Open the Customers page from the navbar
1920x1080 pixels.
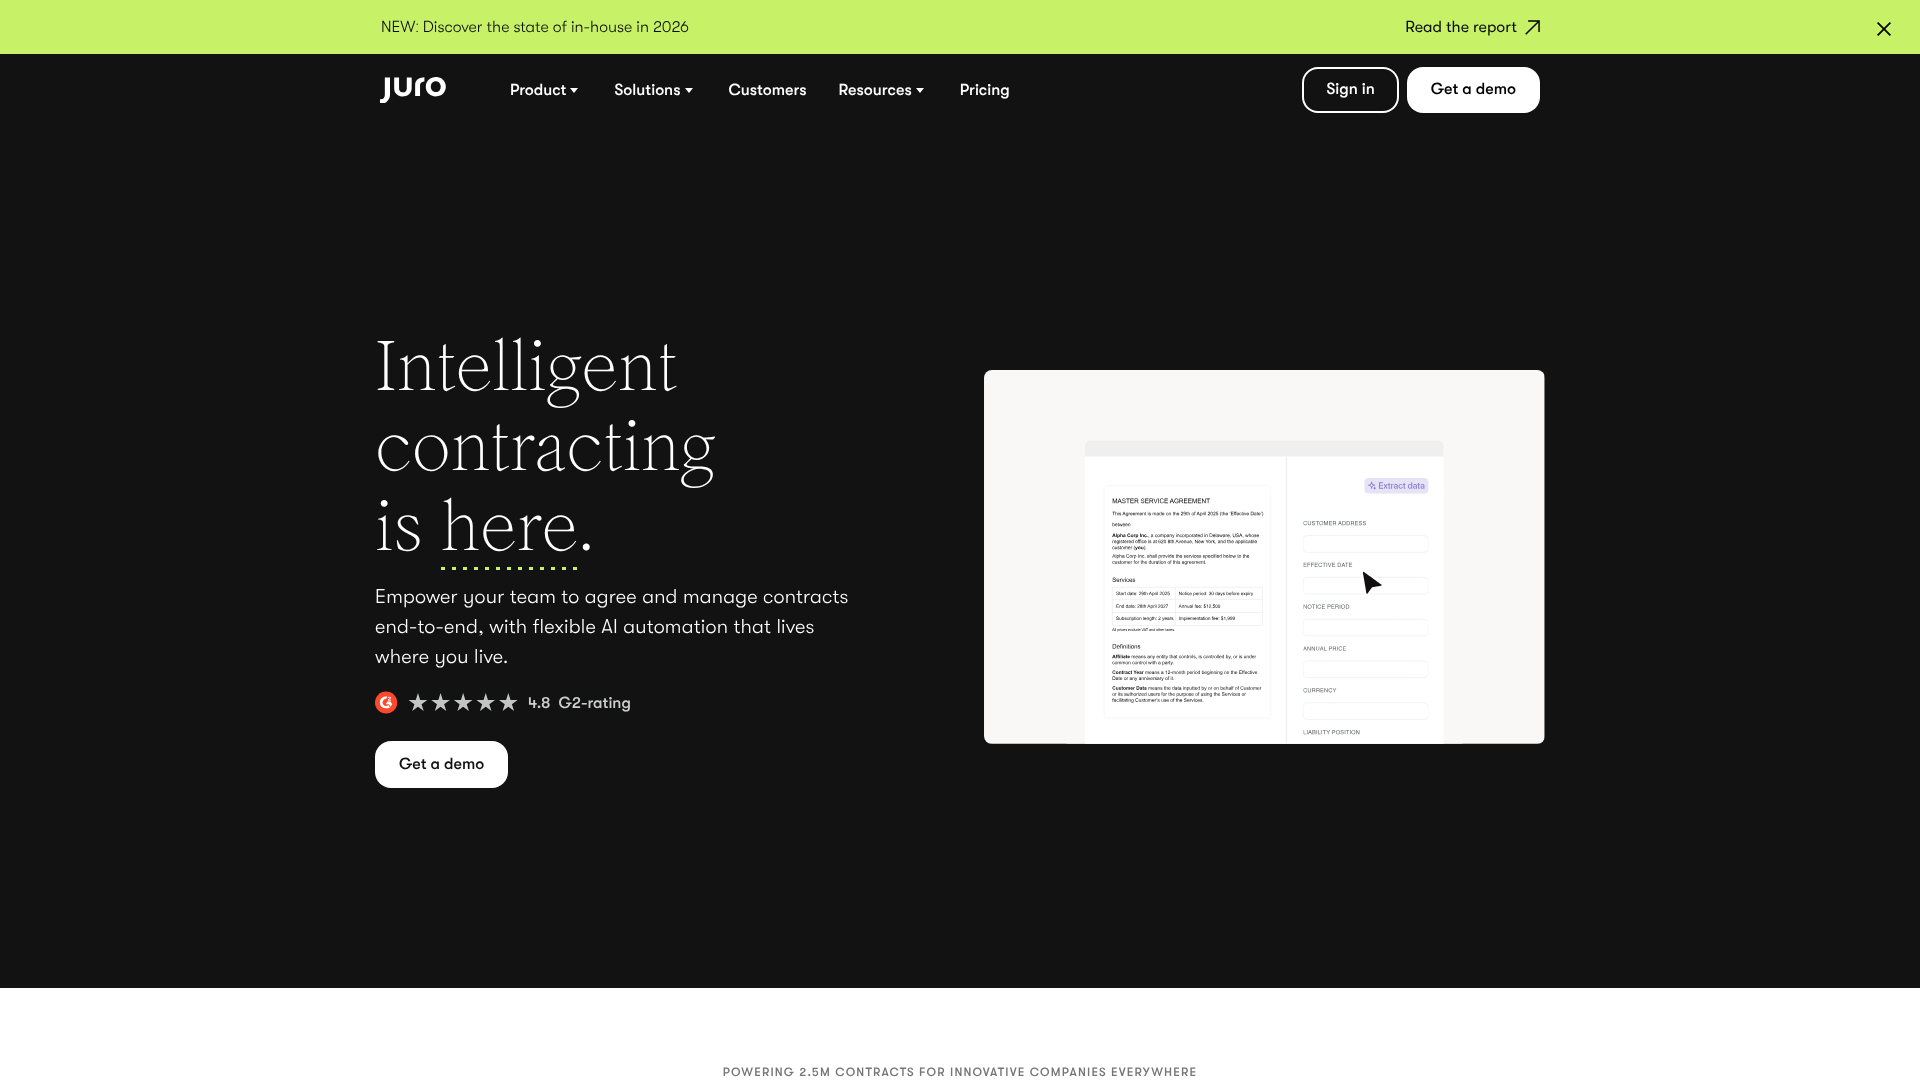(767, 90)
